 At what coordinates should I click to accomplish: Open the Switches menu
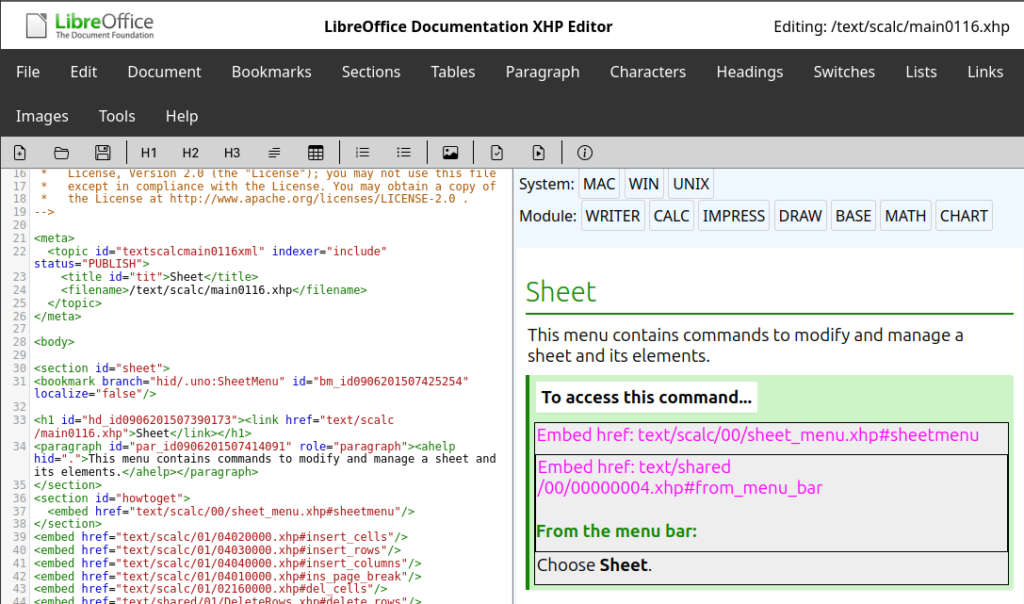point(844,71)
